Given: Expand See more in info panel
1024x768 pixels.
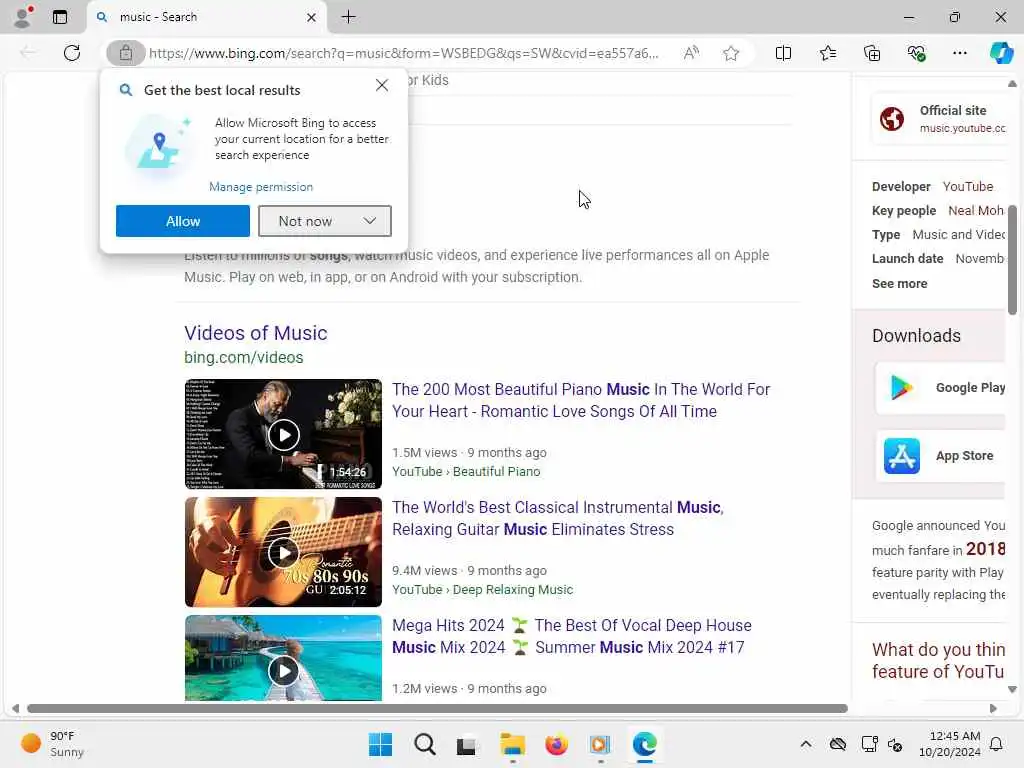Looking at the screenshot, I should pos(899,283).
